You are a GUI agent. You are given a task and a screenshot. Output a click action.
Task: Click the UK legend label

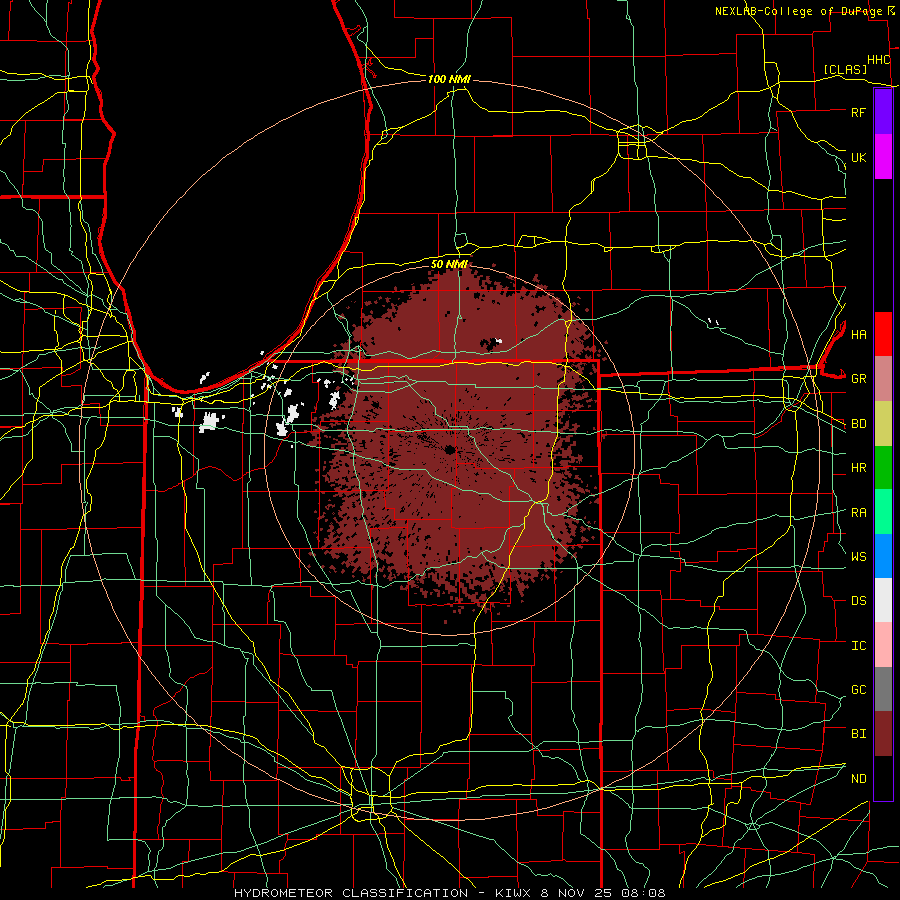pos(858,157)
